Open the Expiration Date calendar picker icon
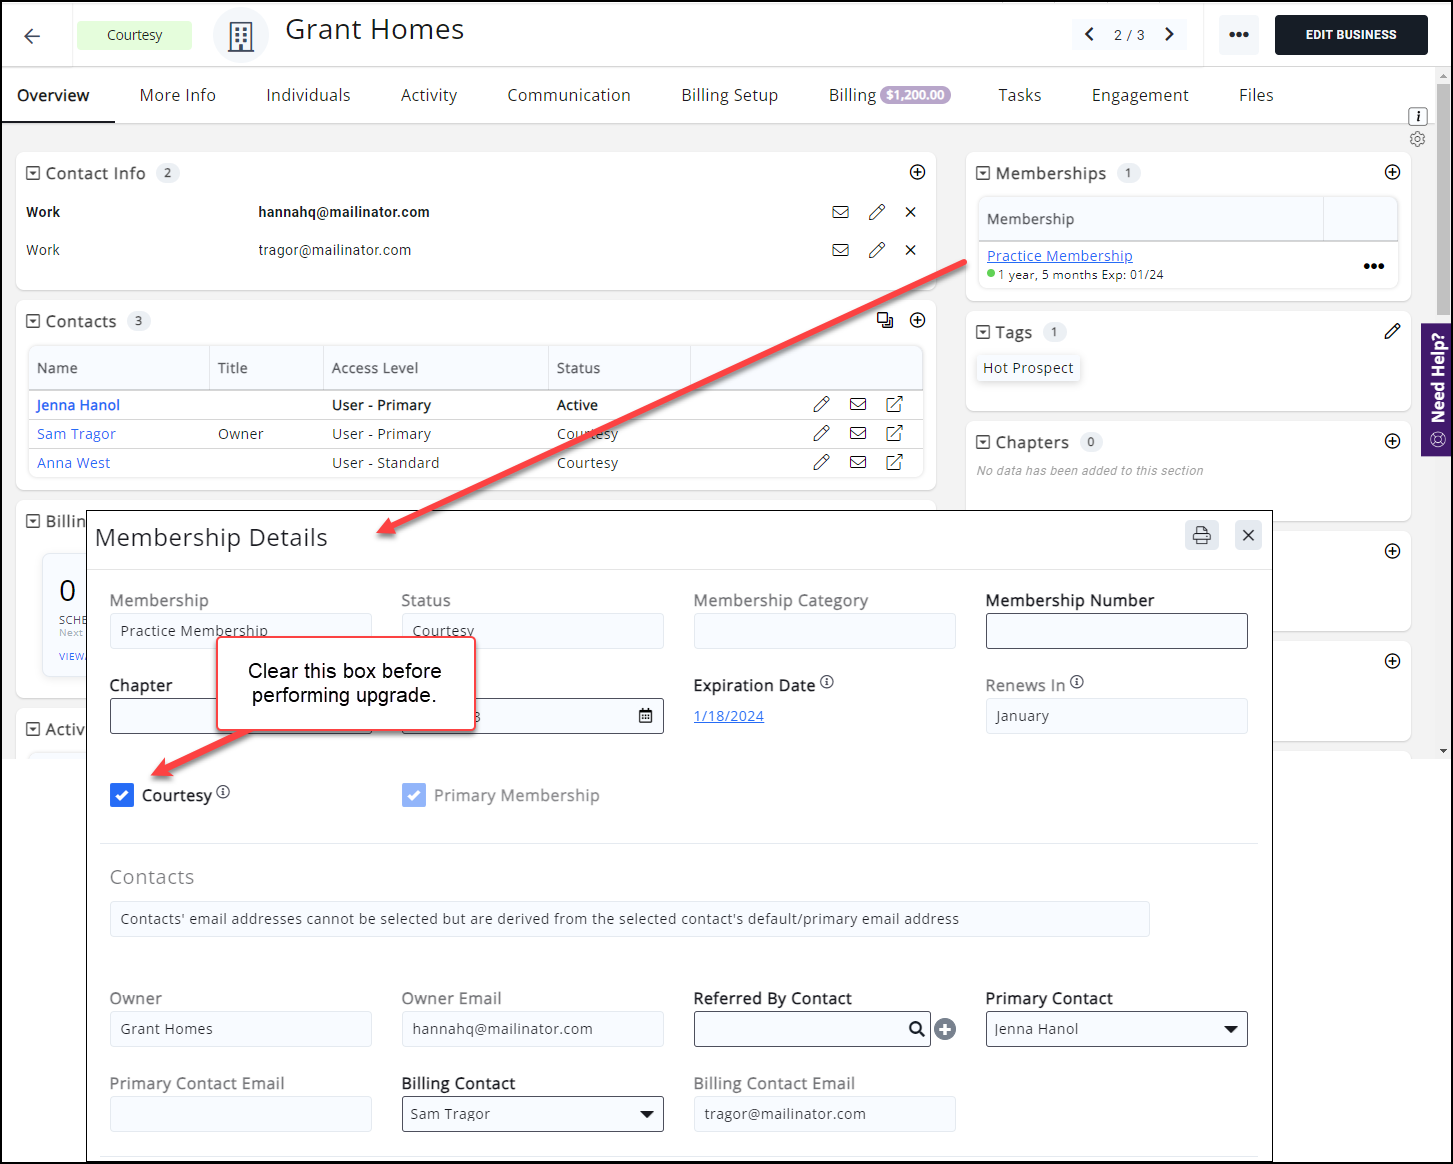The width and height of the screenshot is (1453, 1164). pos(645,716)
